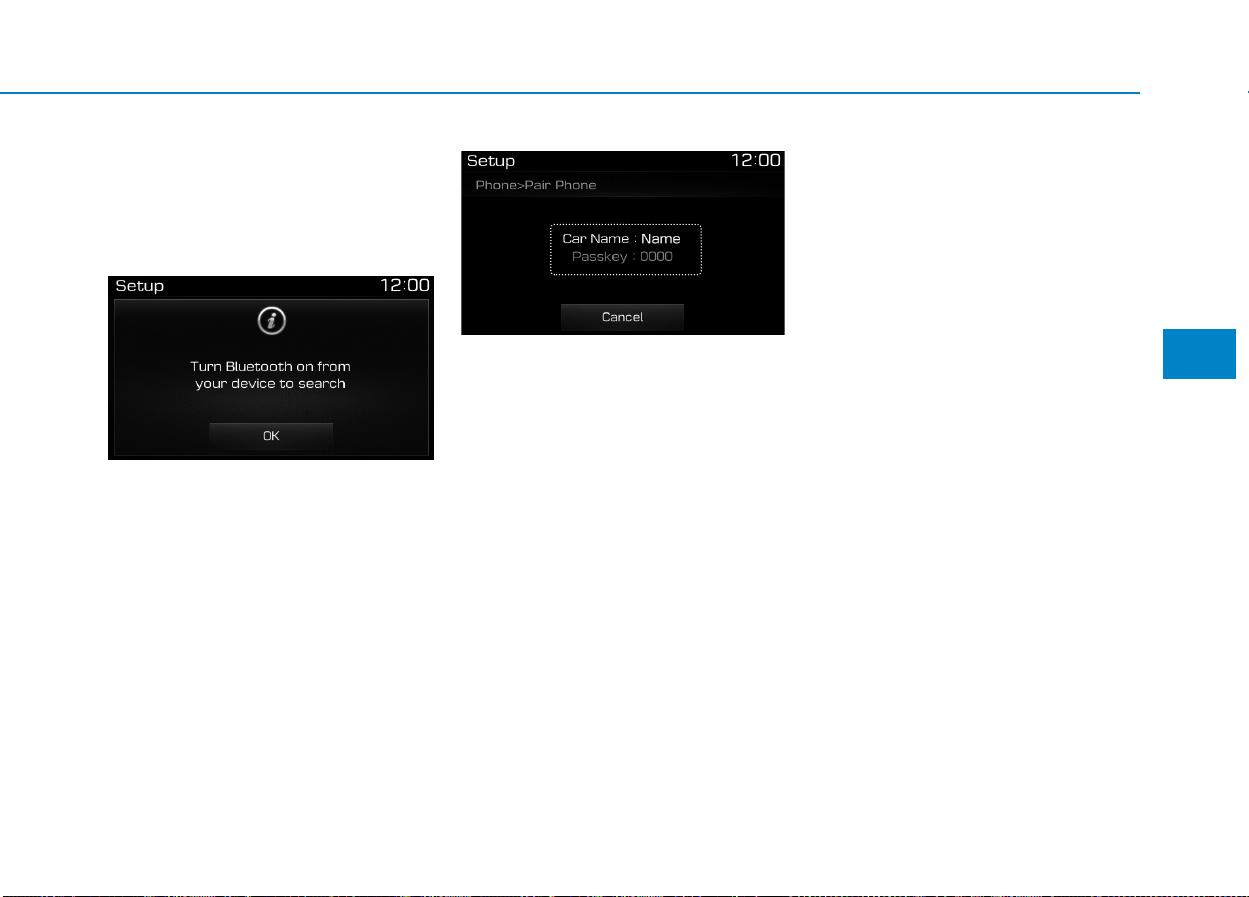The width and height of the screenshot is (1249, 897).
Task: Click OK in the Bluetooth prompt dialog
Action: pos(271,436)
